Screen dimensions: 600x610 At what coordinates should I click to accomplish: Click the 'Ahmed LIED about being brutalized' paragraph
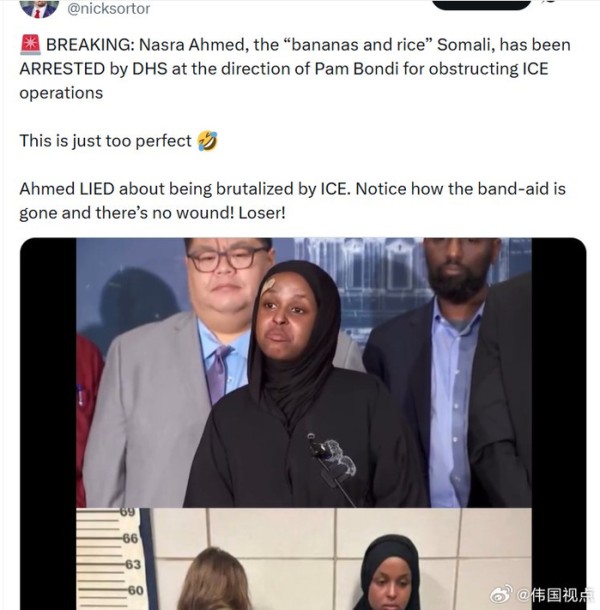[x=293, y=201]
